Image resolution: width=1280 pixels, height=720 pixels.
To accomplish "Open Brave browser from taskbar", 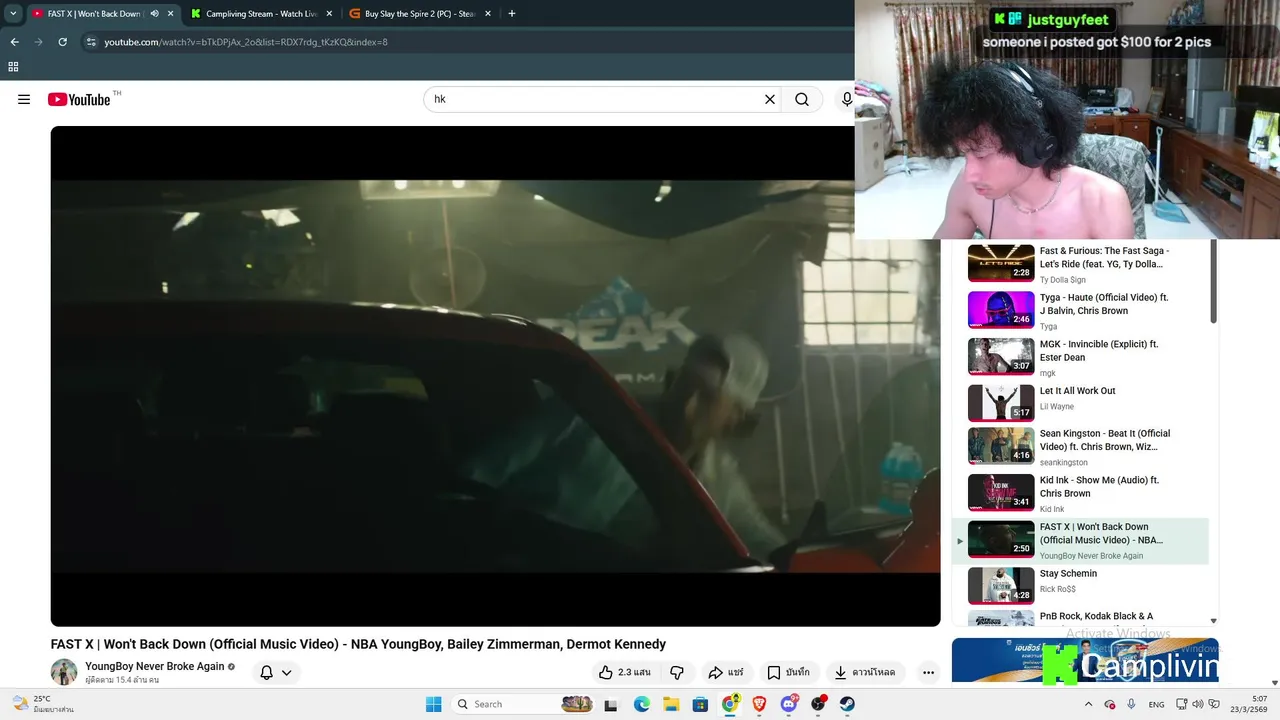I will (x=759, y=704).
